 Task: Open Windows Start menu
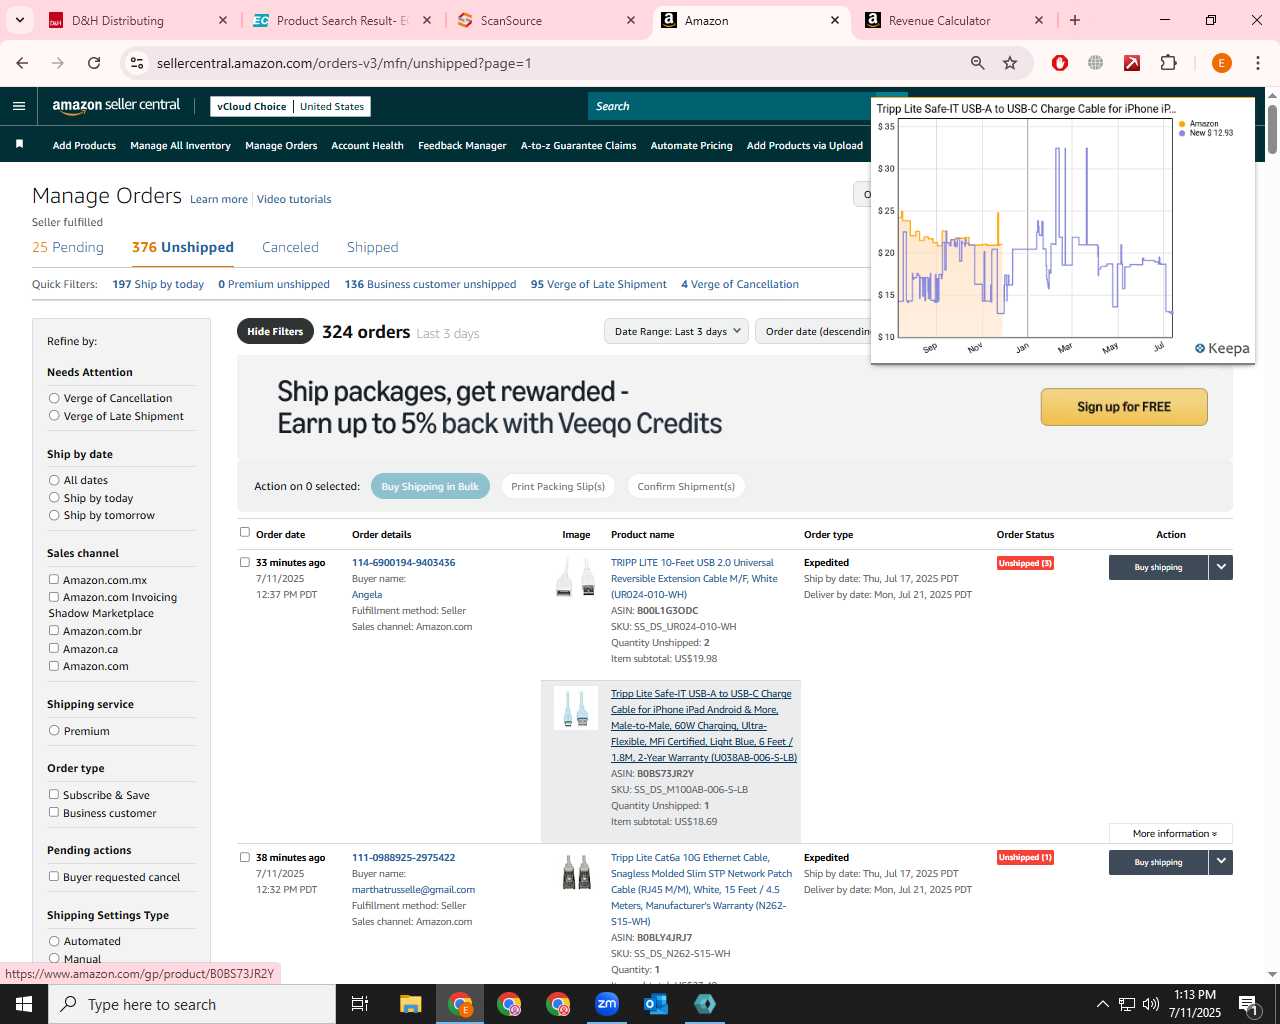[24, 1004]
